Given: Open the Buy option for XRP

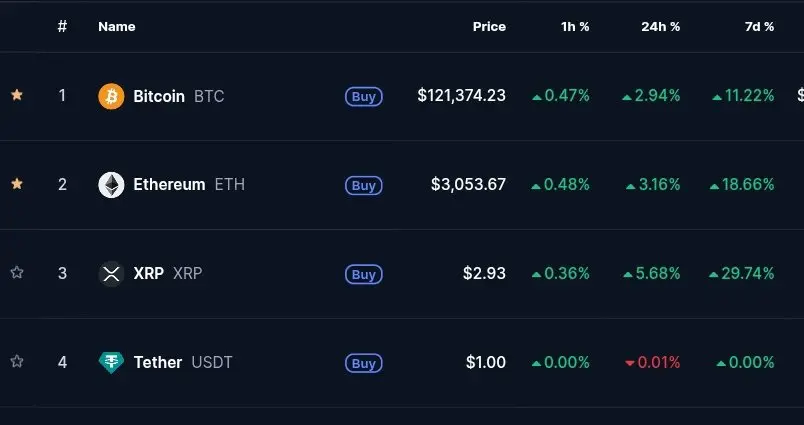Looking at the screenshot, I should click(364, 274).
